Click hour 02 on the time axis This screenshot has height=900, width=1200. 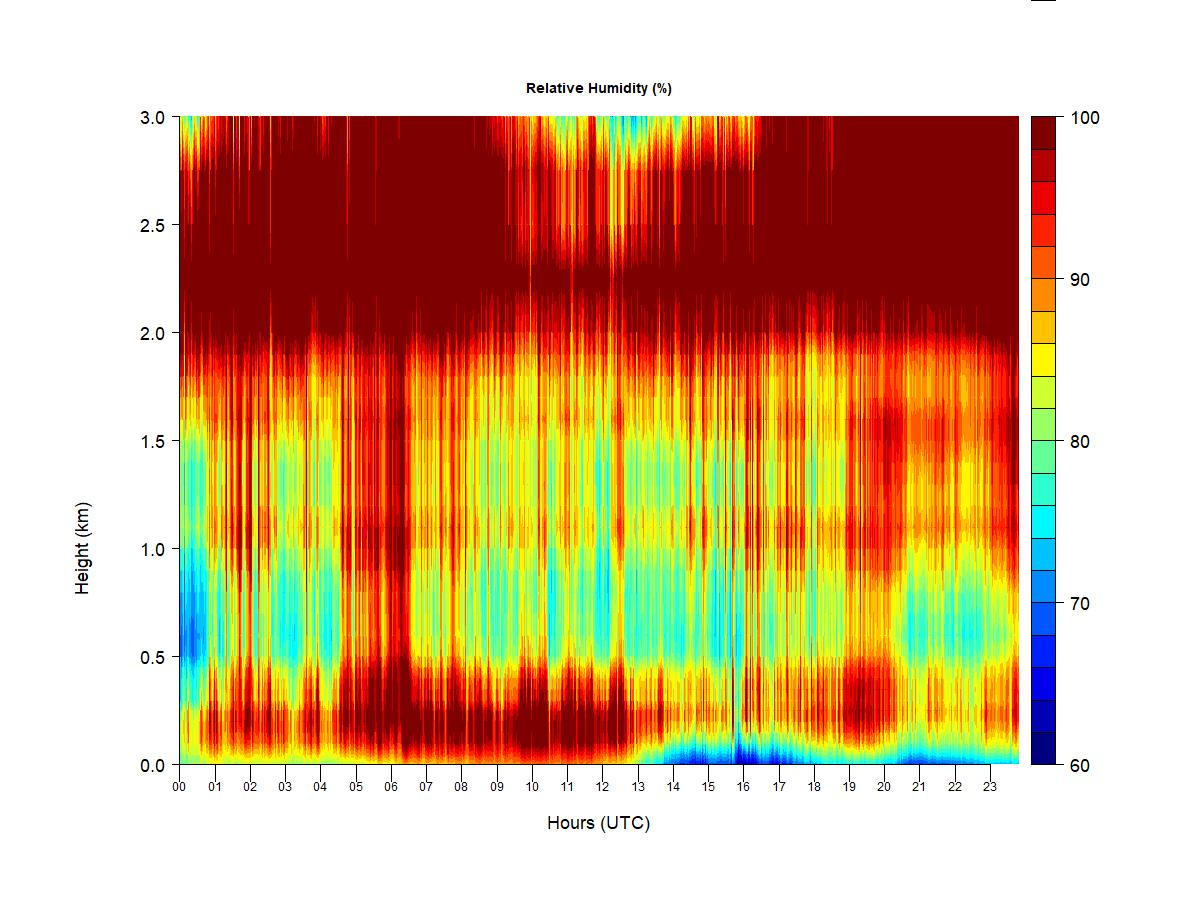coord(250,787)
